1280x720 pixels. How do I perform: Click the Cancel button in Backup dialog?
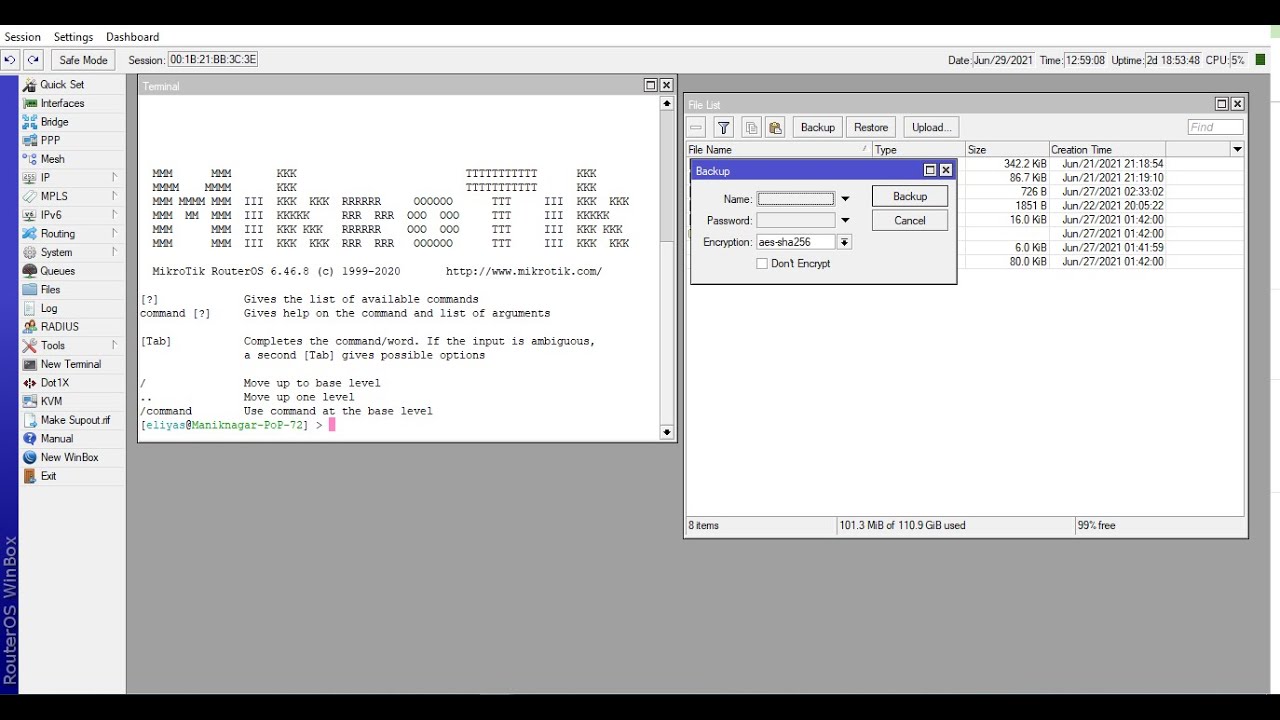(x=910, y=220)
